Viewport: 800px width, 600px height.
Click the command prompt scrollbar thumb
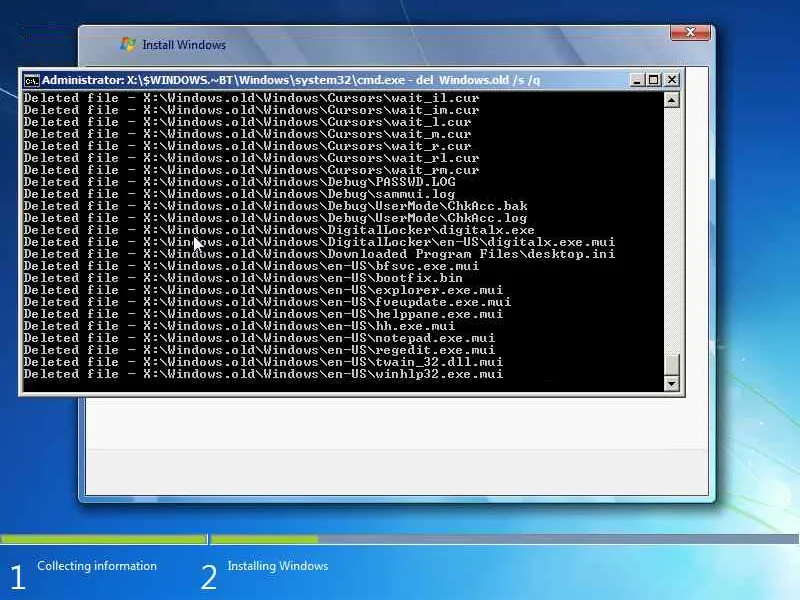tap(671, 365)
